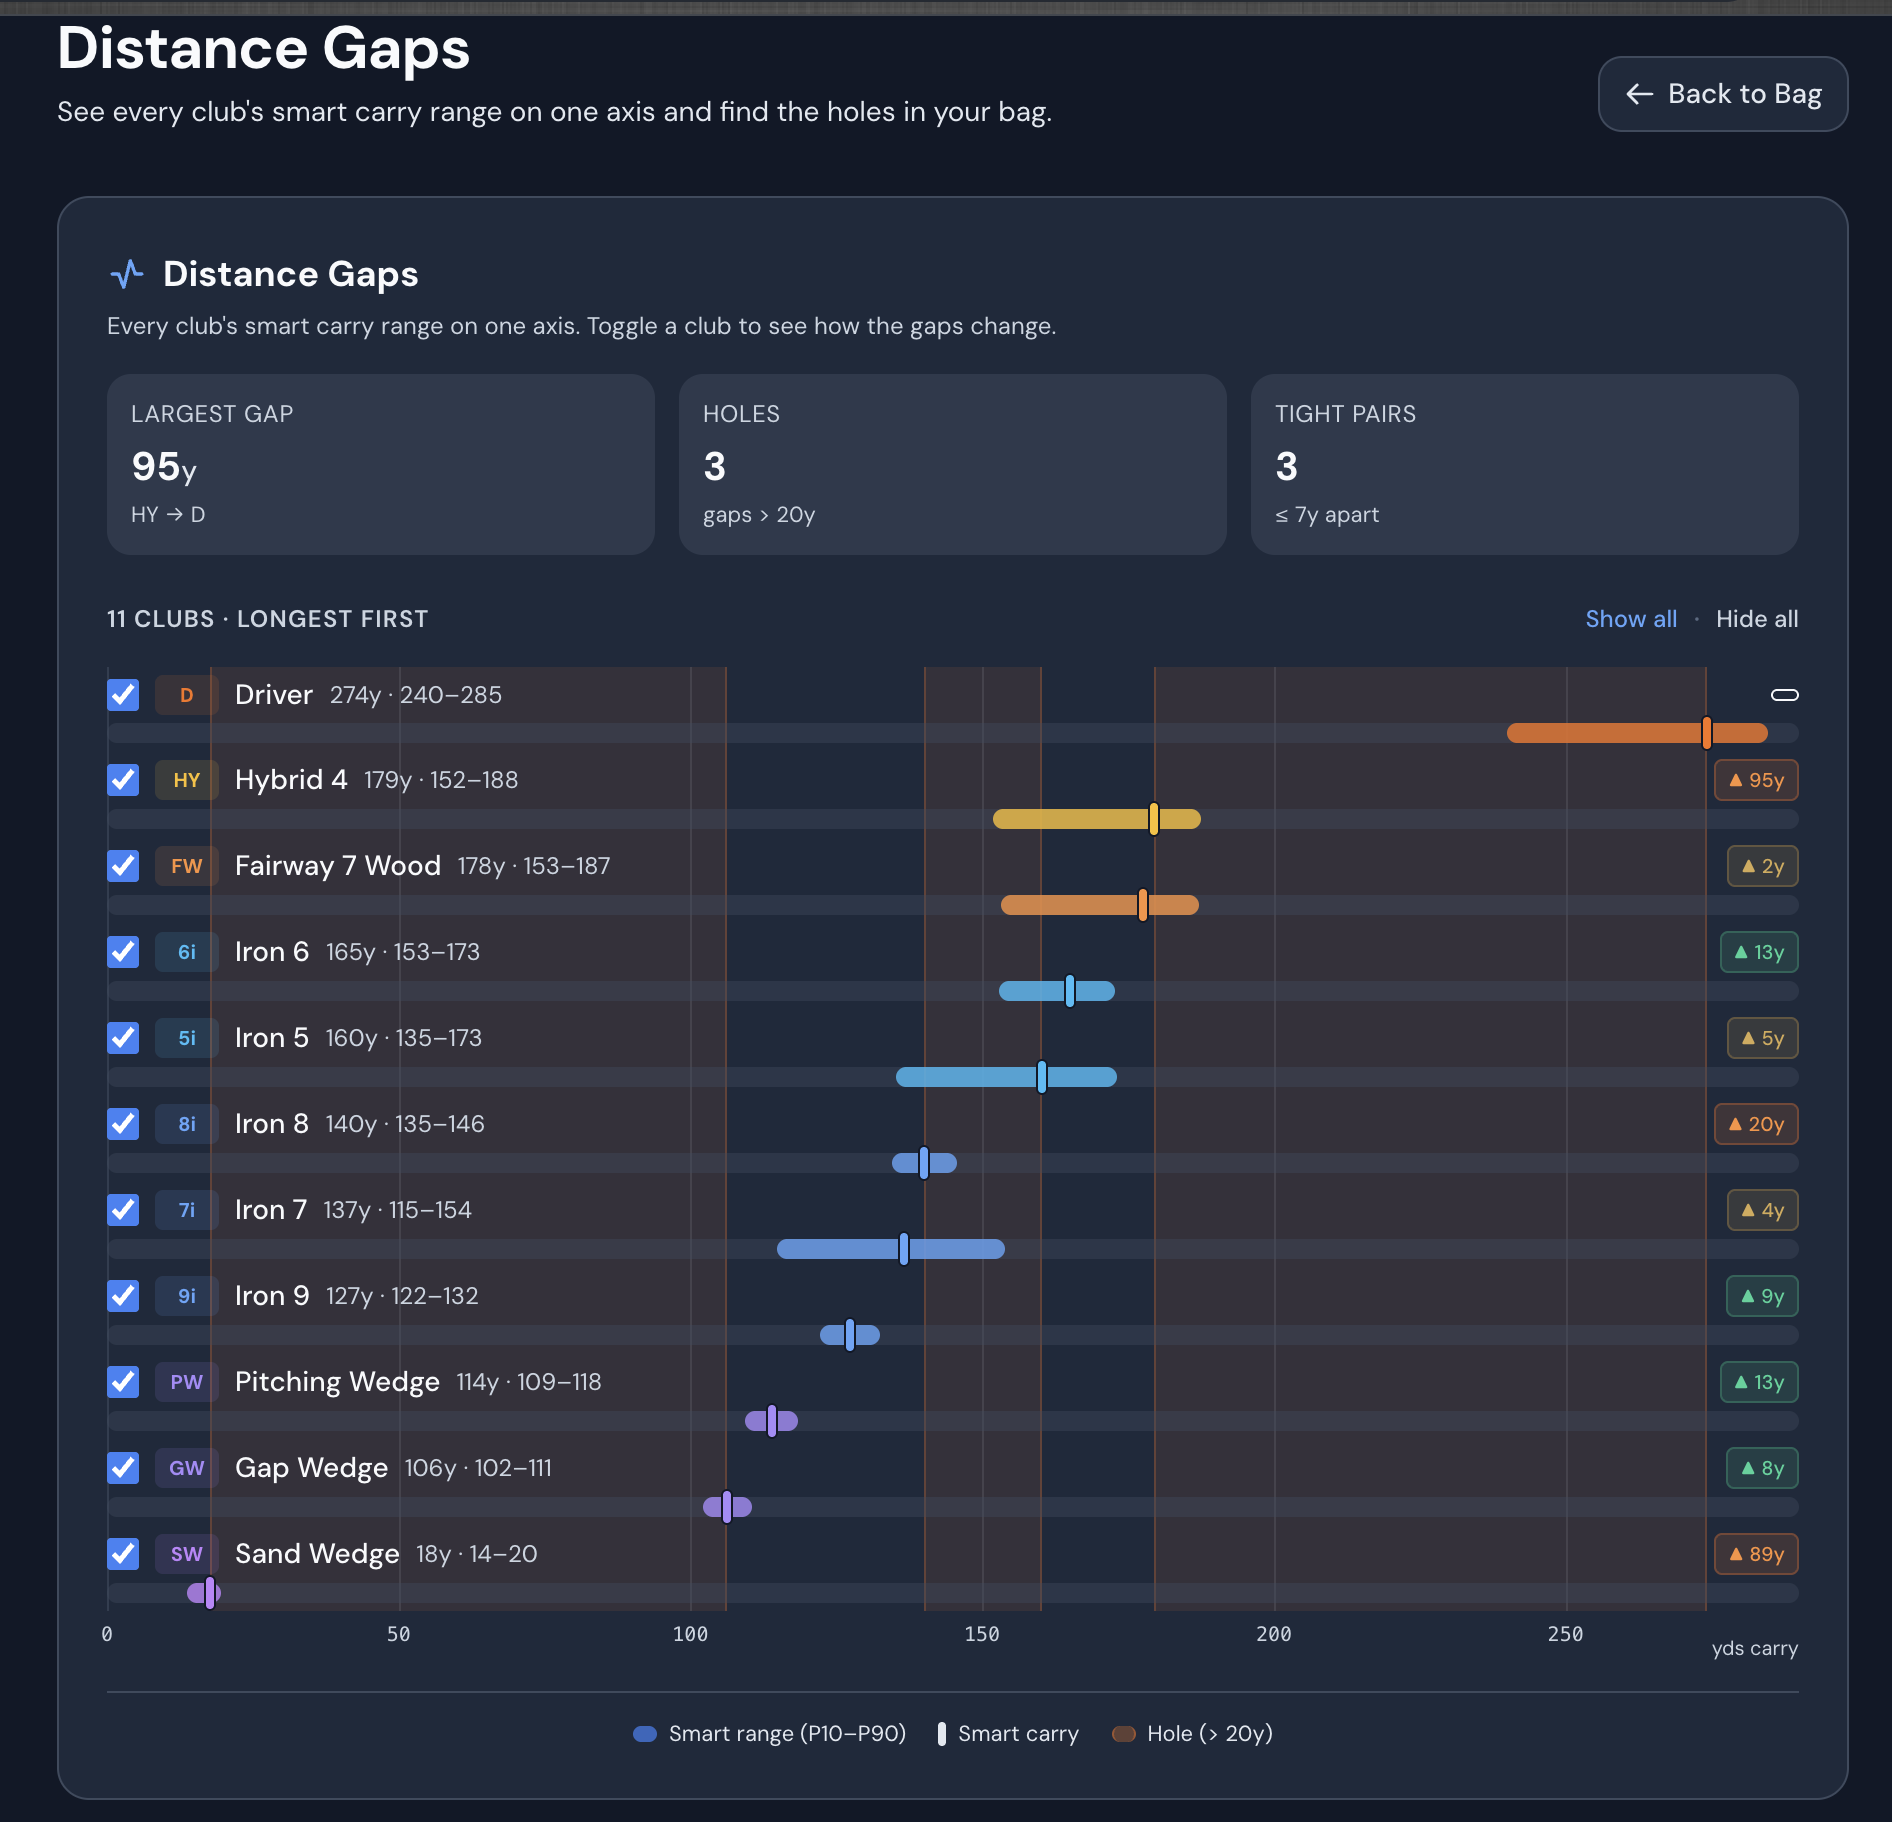Viewport: 1892px width, 1822px height.
Task: Click the FW club badge icon
Action: 187,867
